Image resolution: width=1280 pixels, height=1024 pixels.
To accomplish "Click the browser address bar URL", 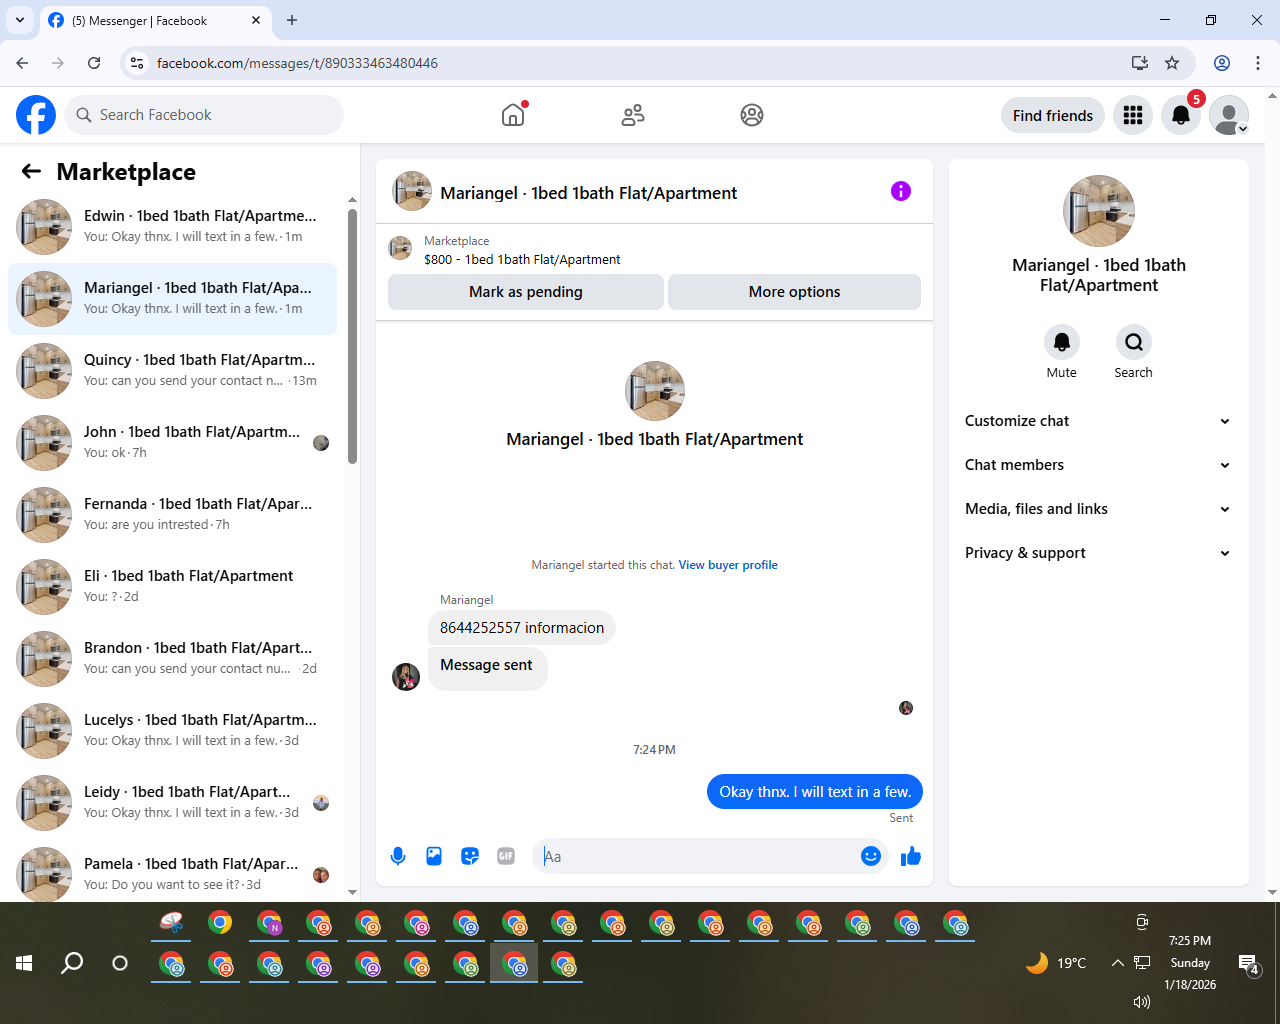I will pos(297,63).
